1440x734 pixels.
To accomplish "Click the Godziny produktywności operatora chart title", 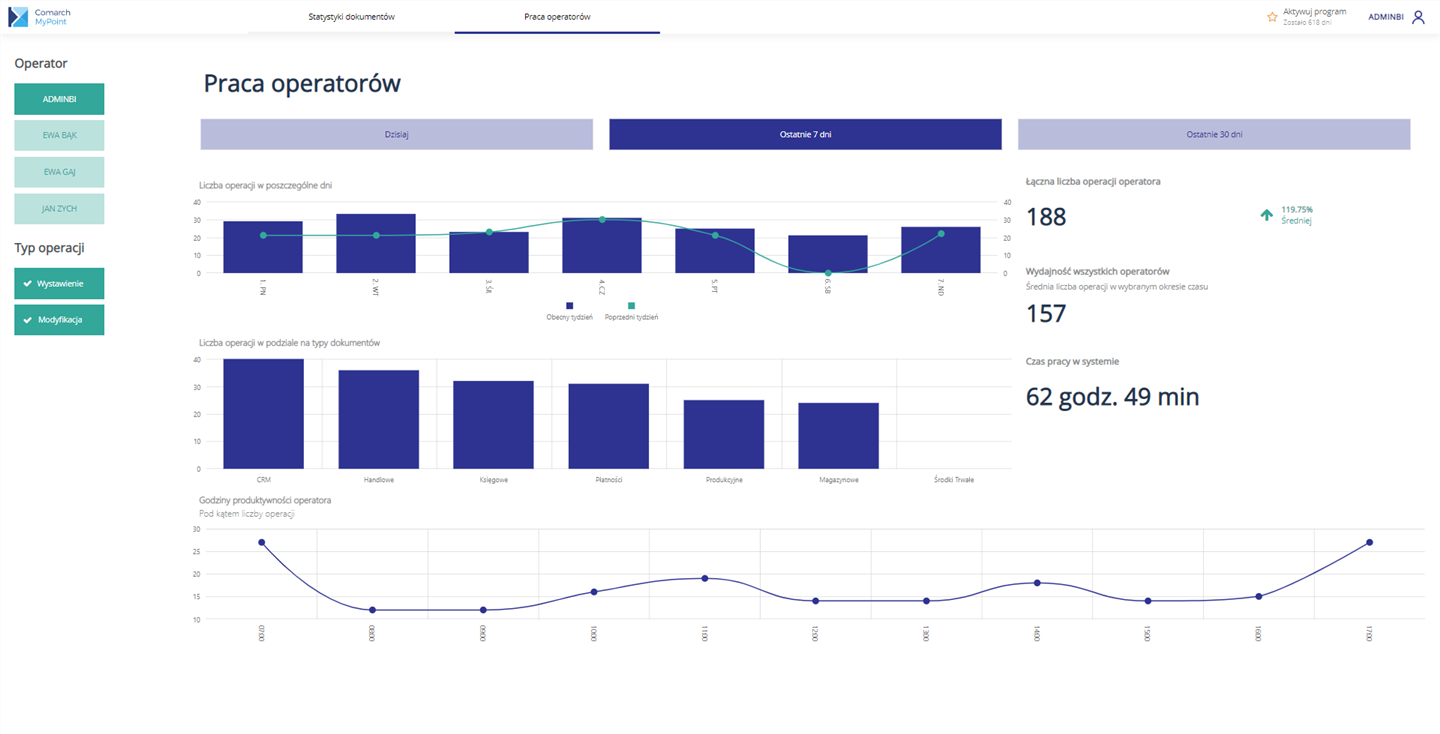I will point(265,500).
